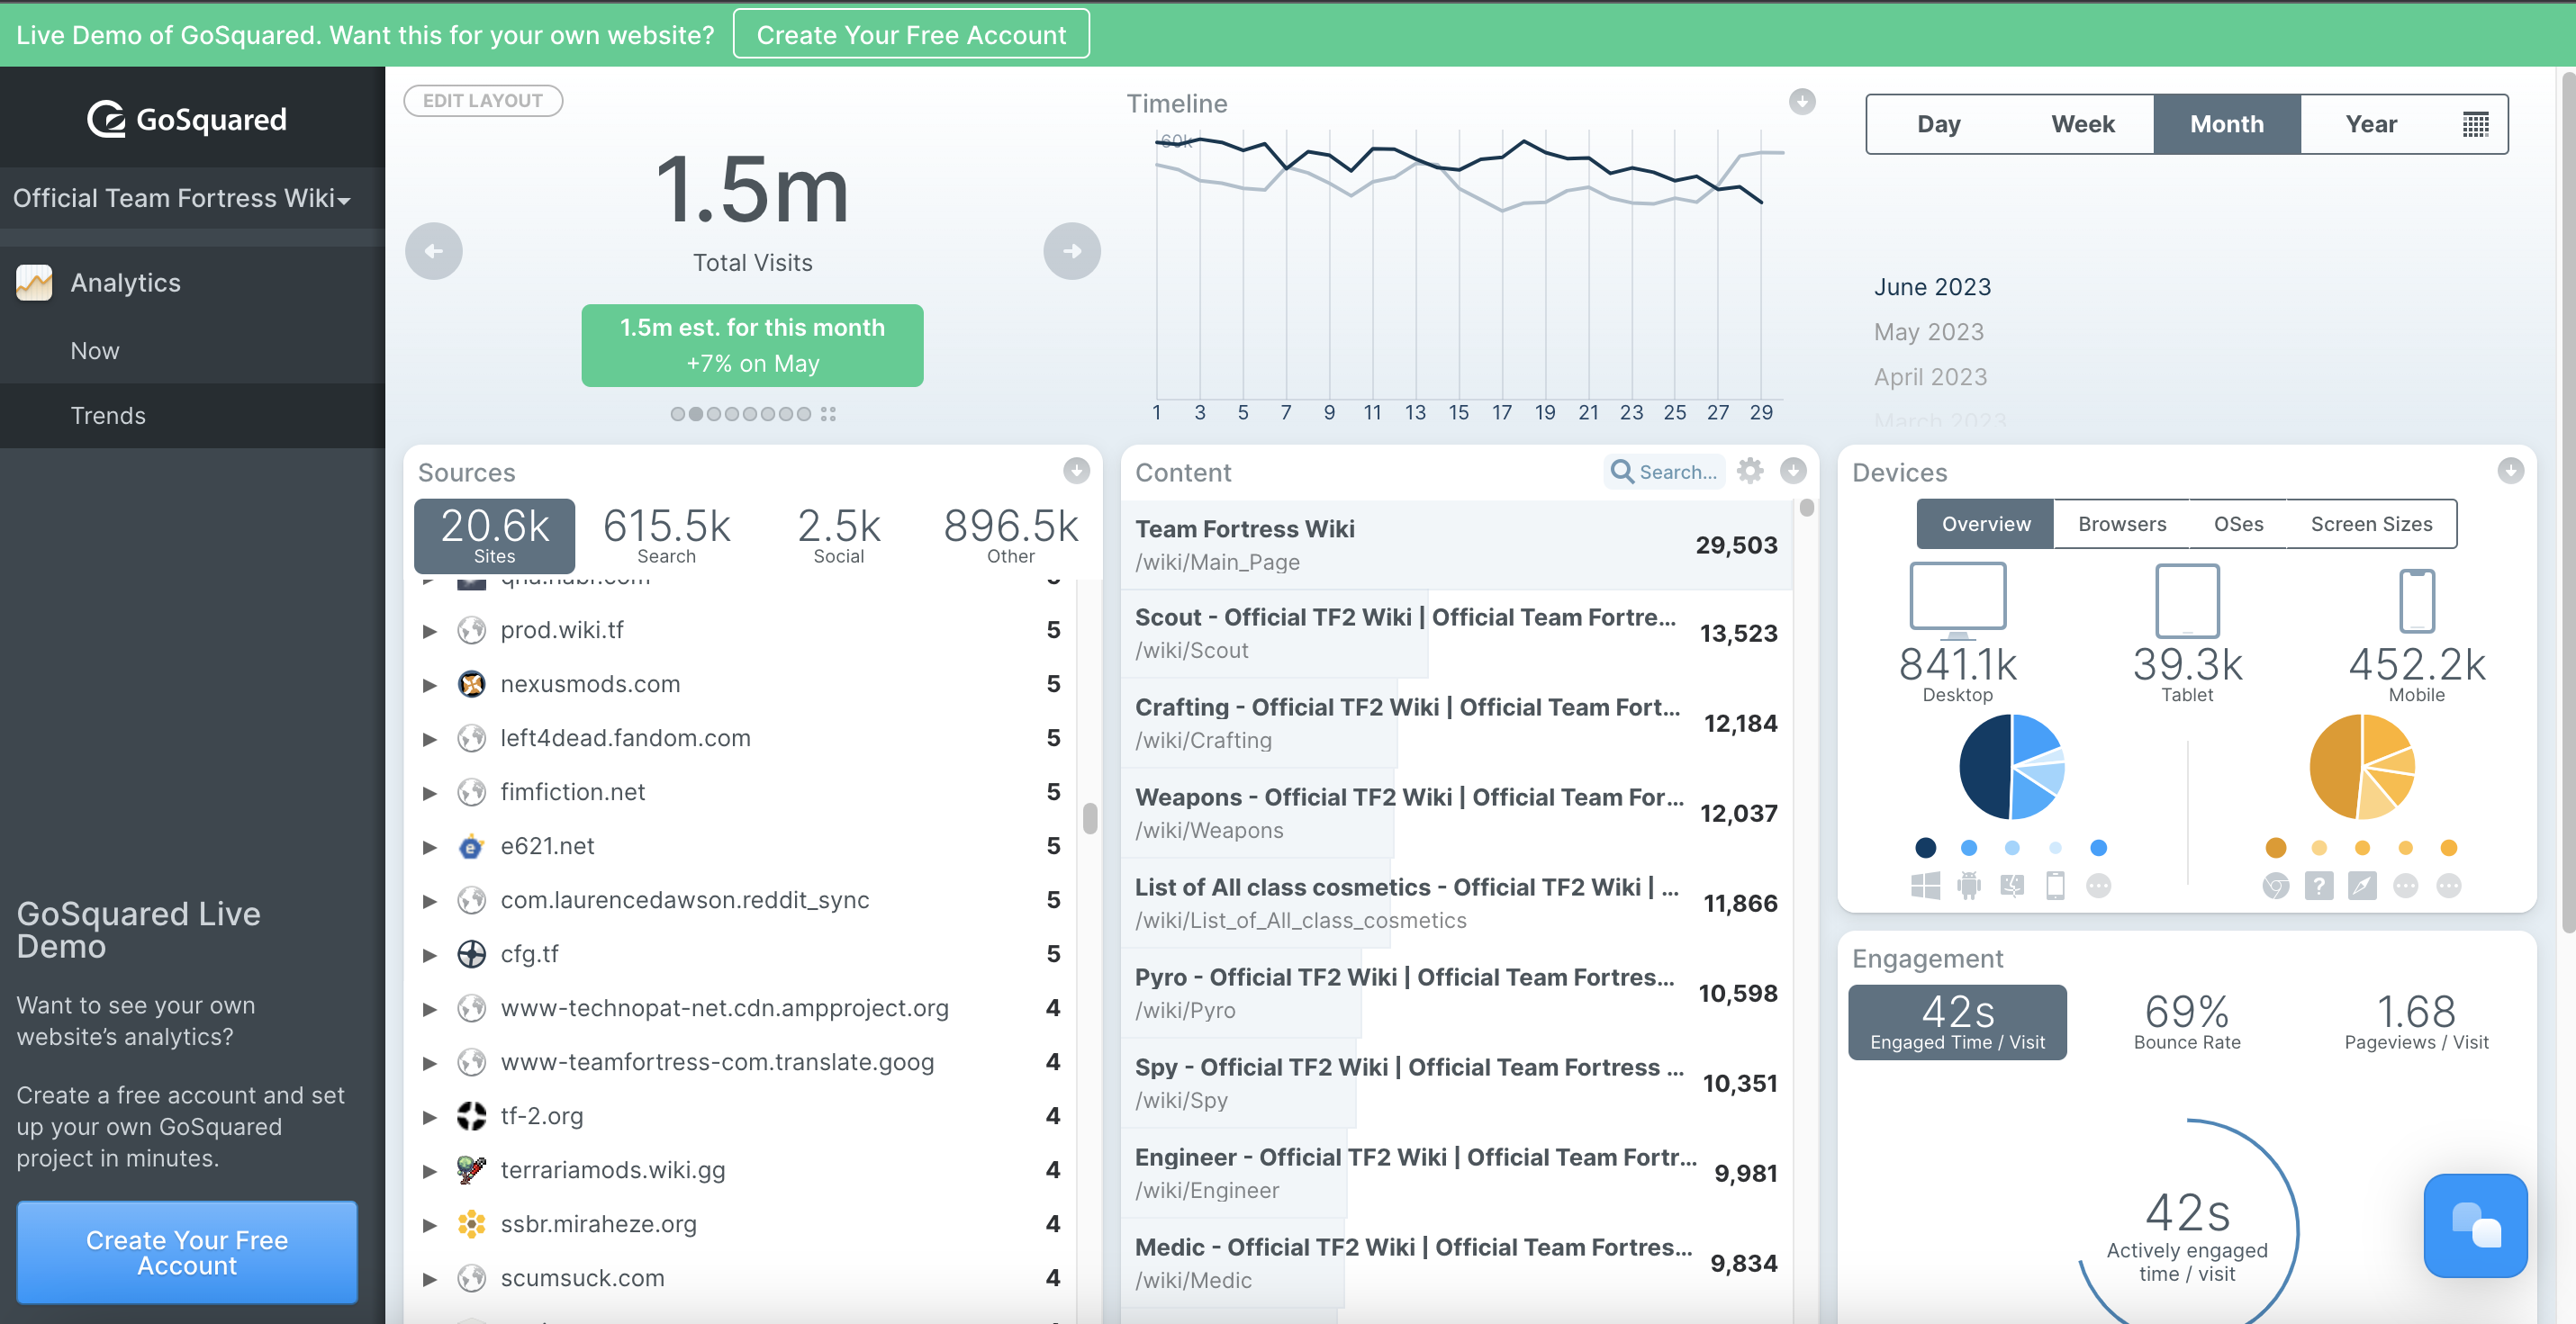
Task: Toggle the 42s Engaged Time / Visit tile
Action: click(1957, 1022)
